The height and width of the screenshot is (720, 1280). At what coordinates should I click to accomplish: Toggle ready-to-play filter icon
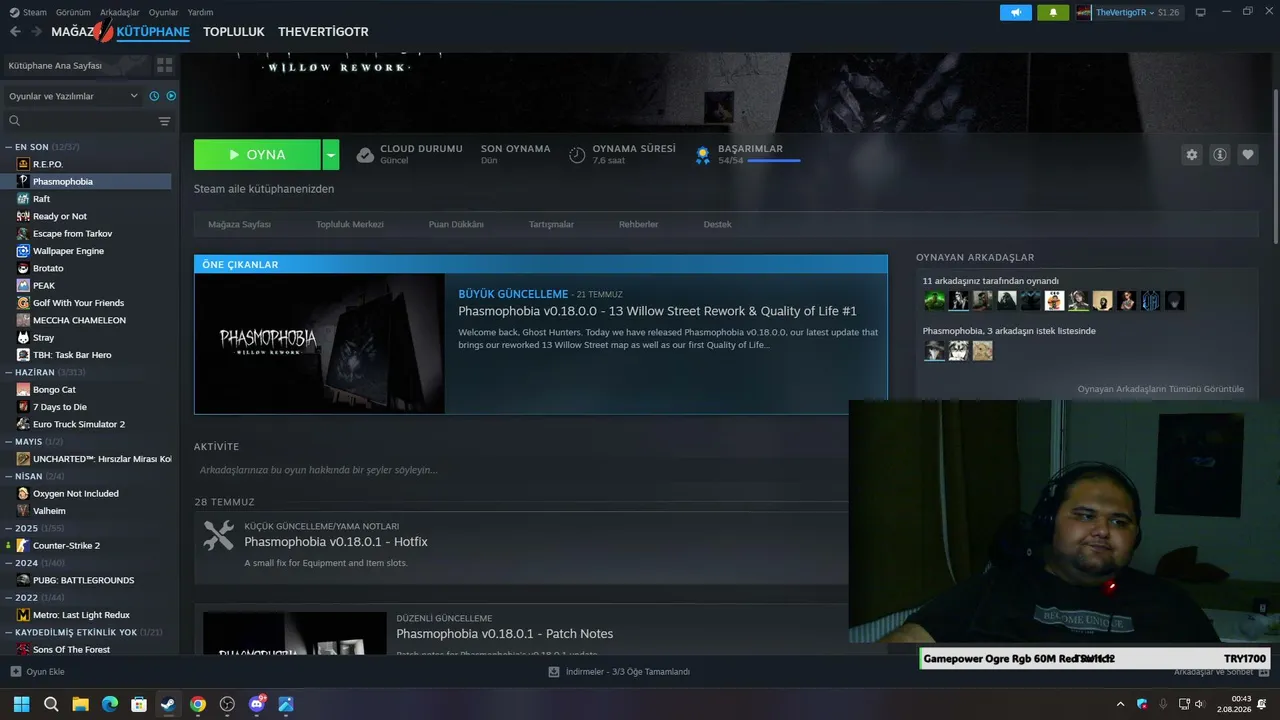point(171,96)
